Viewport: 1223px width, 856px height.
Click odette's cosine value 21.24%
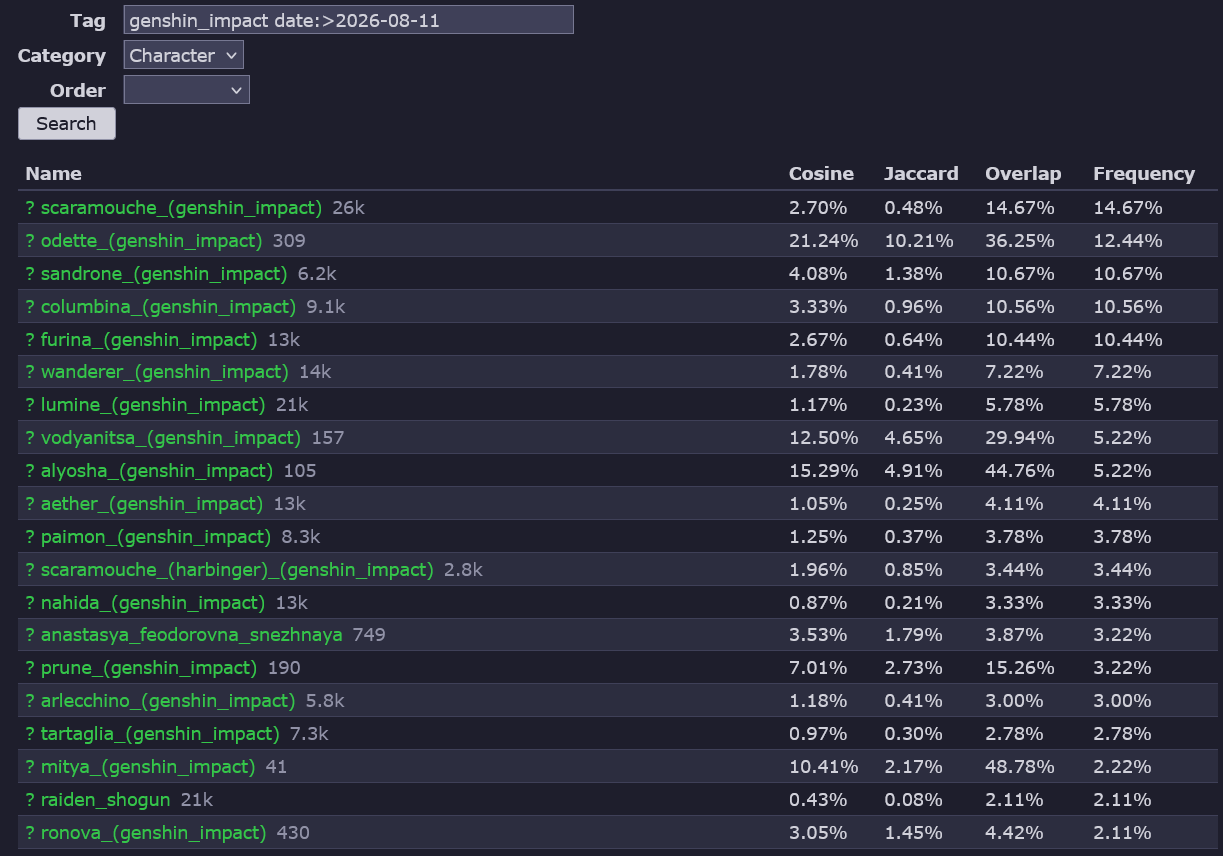[824, 241]
